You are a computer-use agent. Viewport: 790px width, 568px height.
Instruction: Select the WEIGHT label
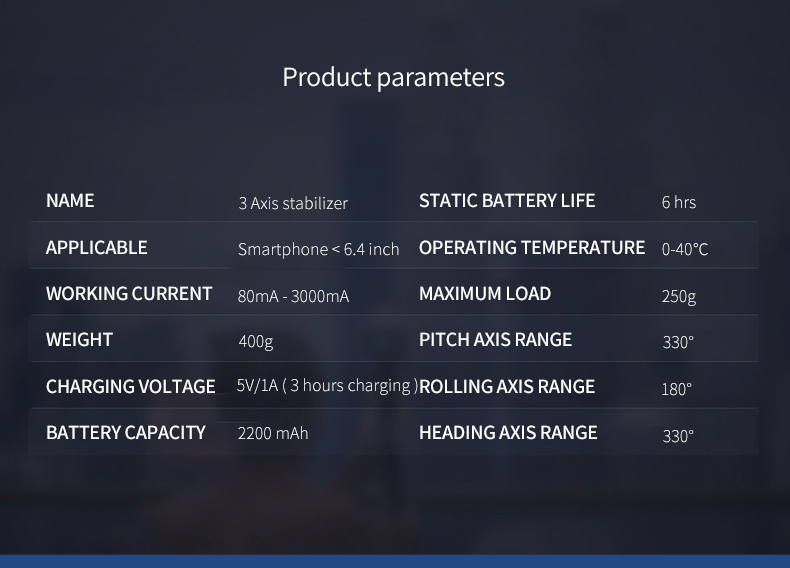79,340
